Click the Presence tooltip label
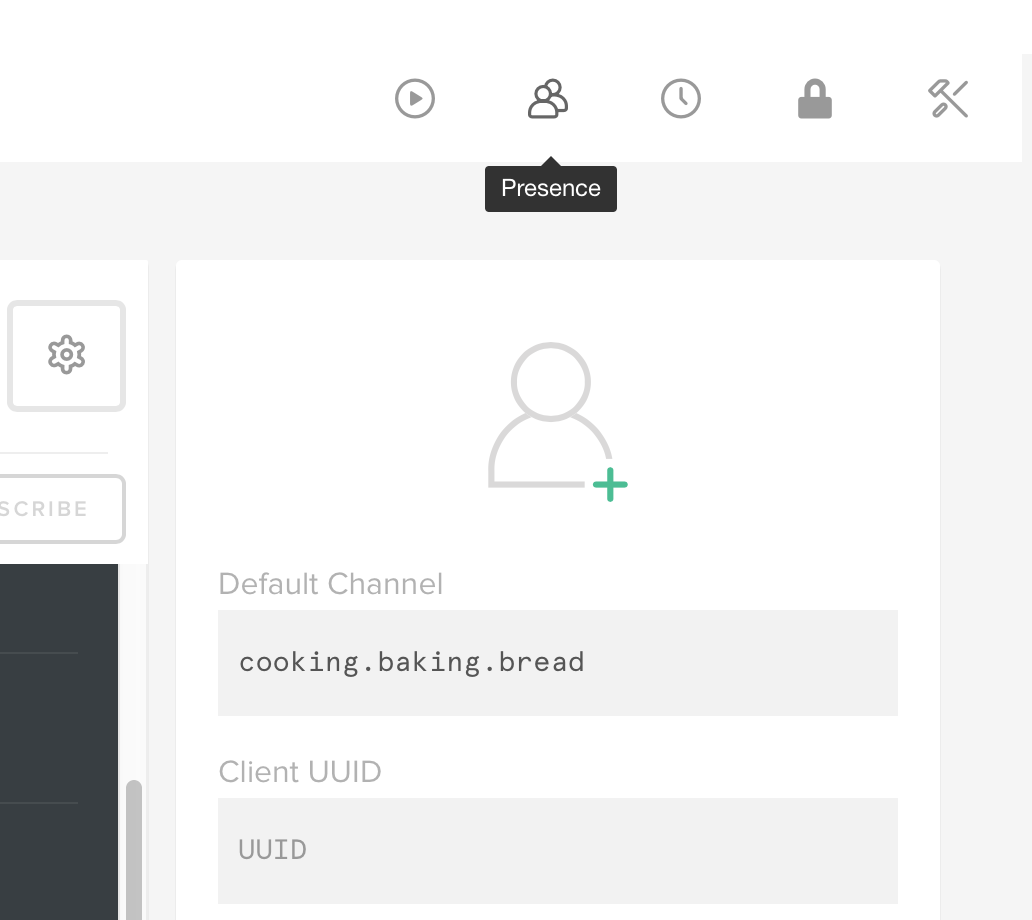Image resolution: width=1032 pixels, height=920 pixels. (x=551, y=189)
